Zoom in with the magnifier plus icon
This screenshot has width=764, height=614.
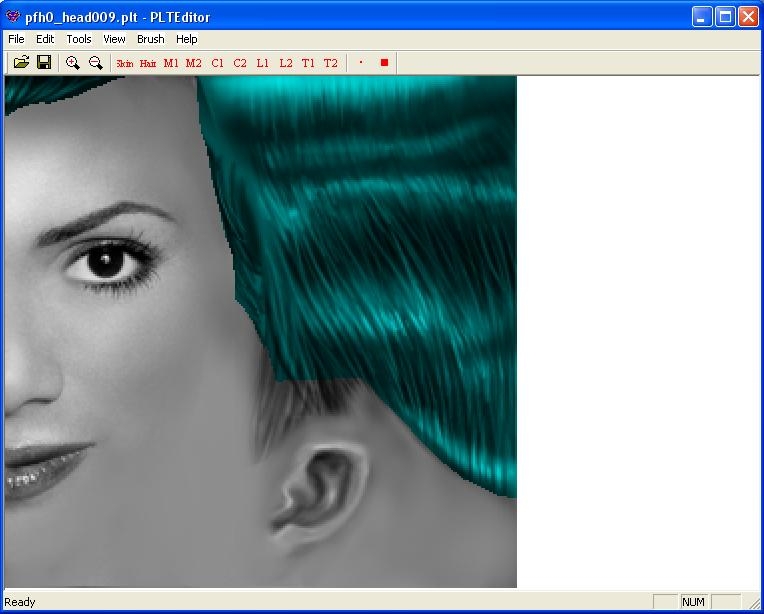[x=73, y=63]
